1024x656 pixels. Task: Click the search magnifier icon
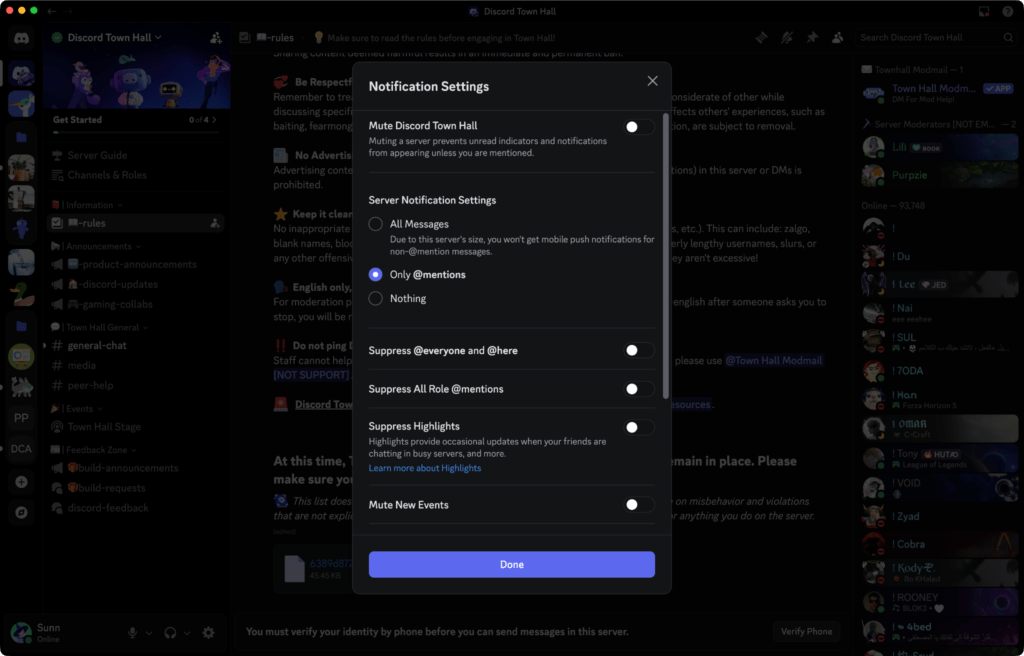[1008, 38]
